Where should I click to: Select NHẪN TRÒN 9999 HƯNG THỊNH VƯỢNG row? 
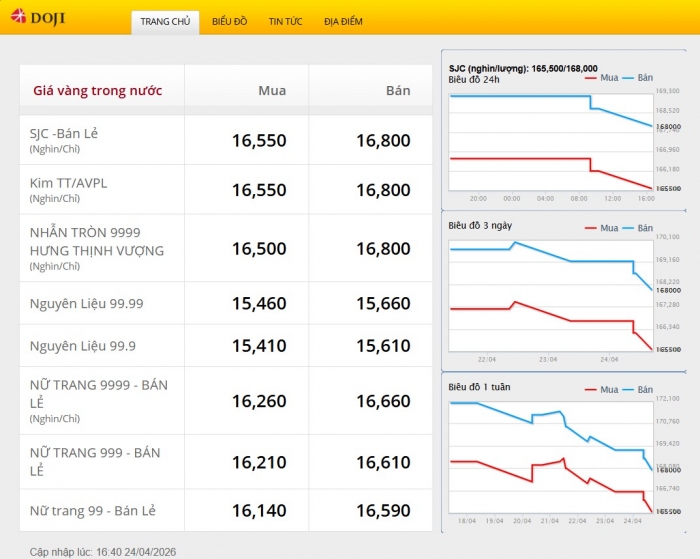point(96,242)
